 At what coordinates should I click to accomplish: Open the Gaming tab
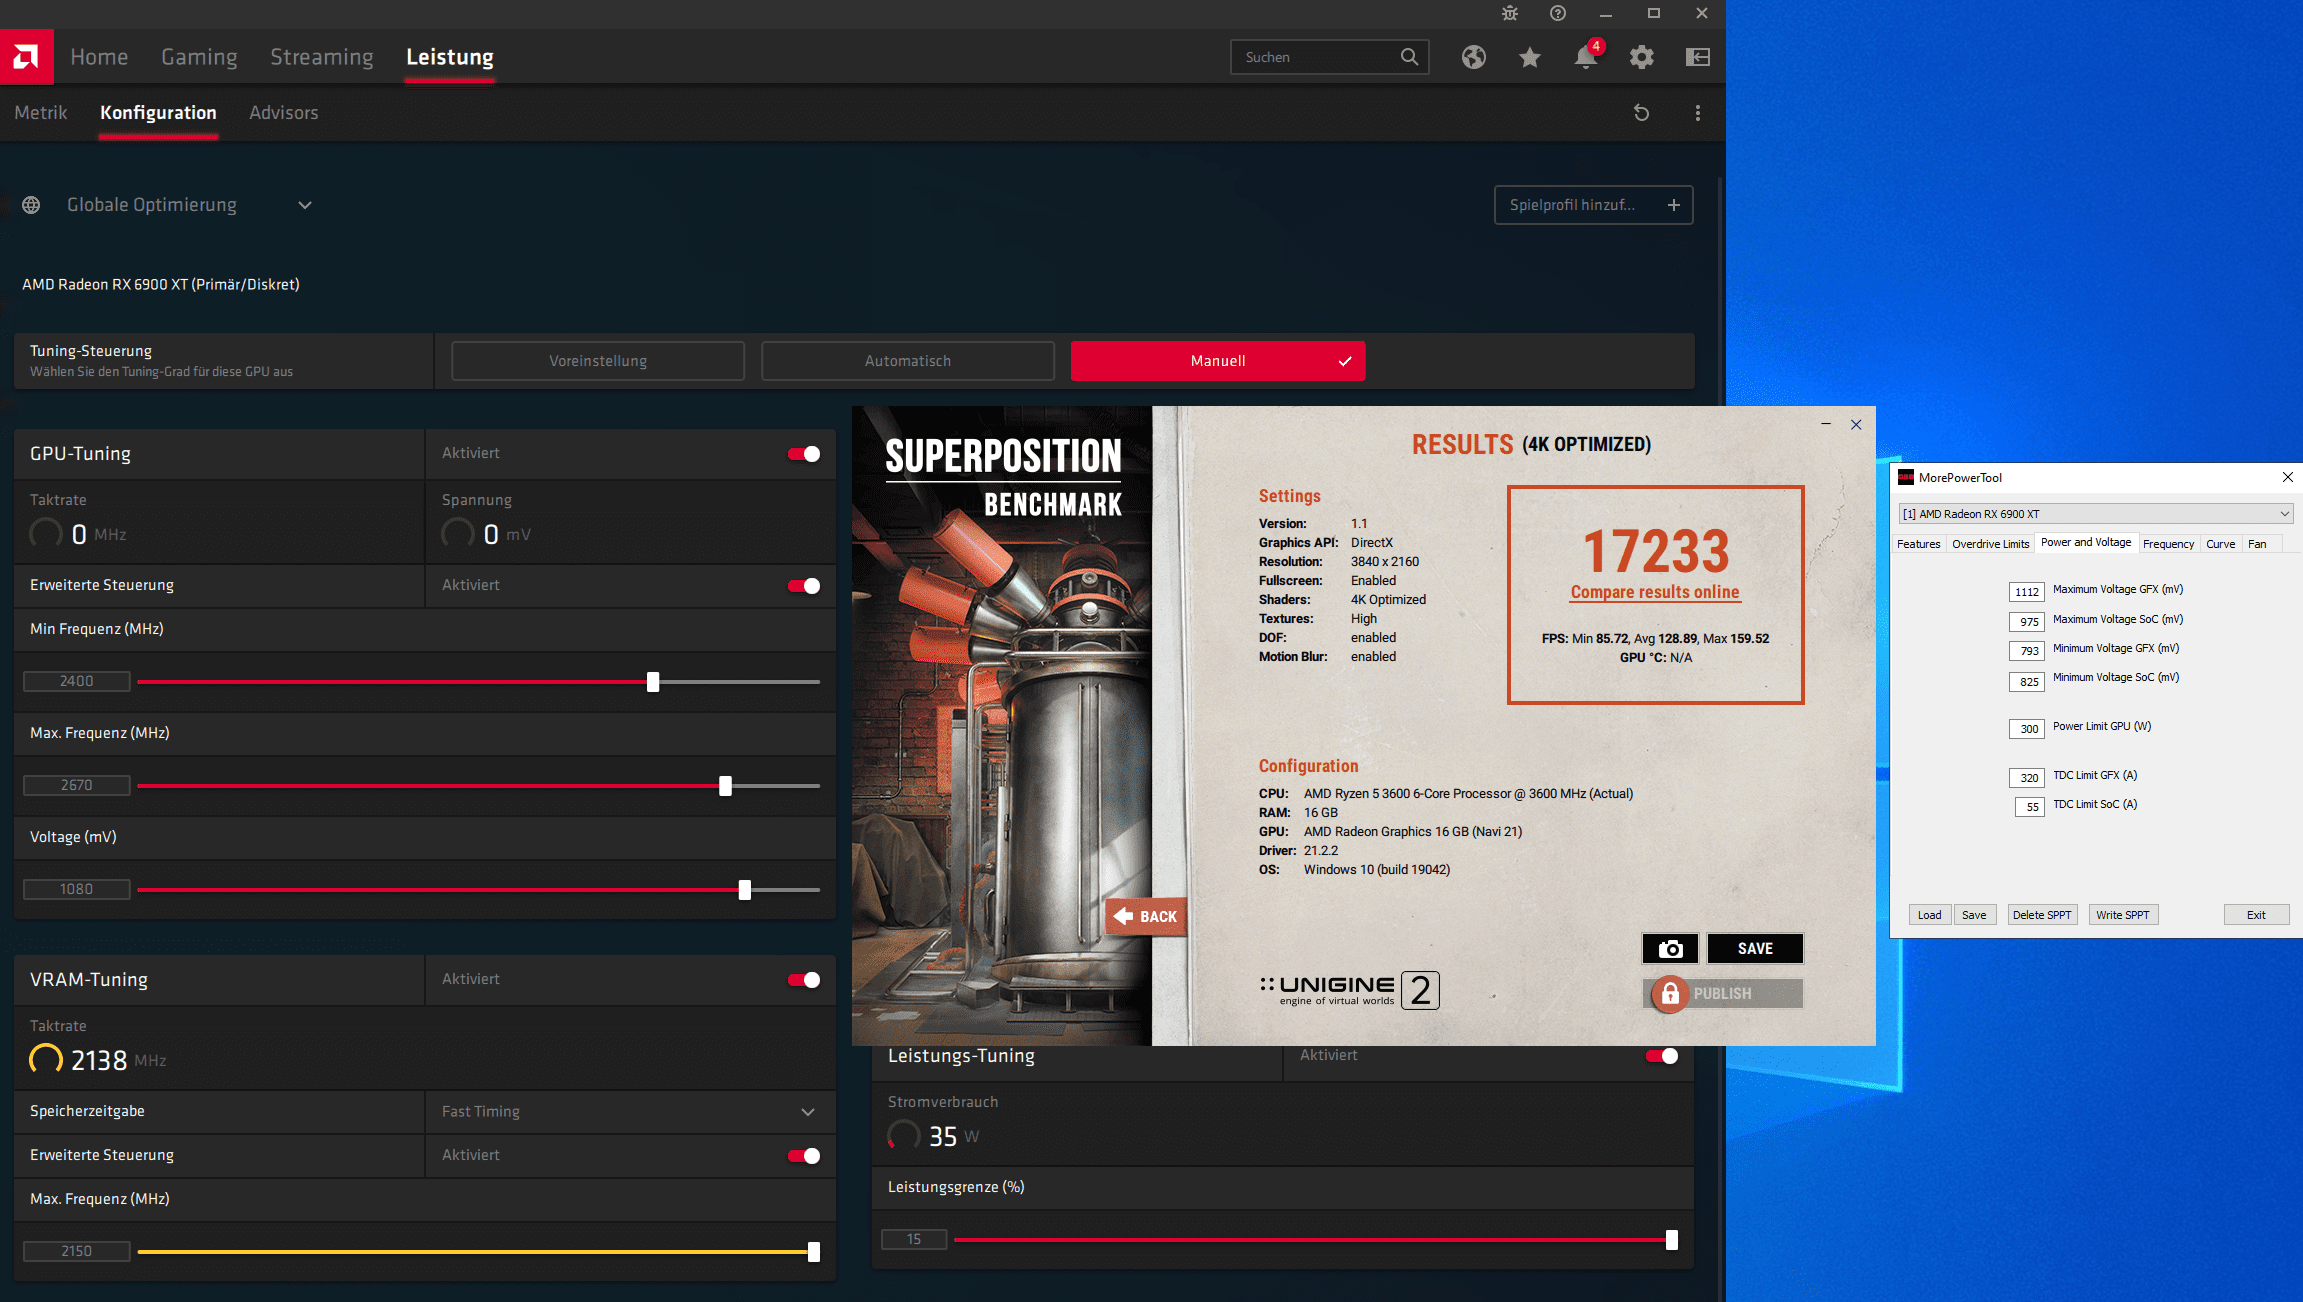tap(199, 57)
